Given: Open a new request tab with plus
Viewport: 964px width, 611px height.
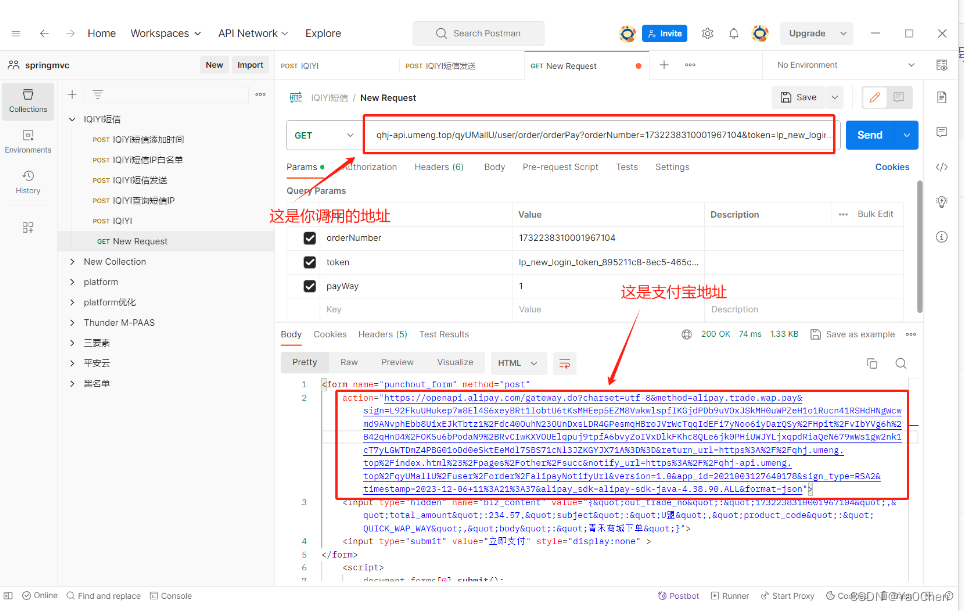Looking at the screenshot, I should click(664, 65).
